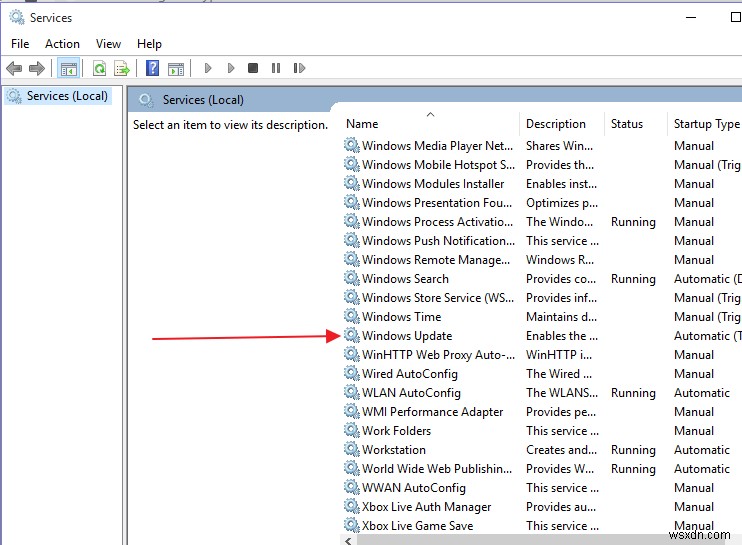Viewport: 742px width, 545px height.
Task: Select WinHTTP Web Proxy Auto-... service
Action: 438,355
